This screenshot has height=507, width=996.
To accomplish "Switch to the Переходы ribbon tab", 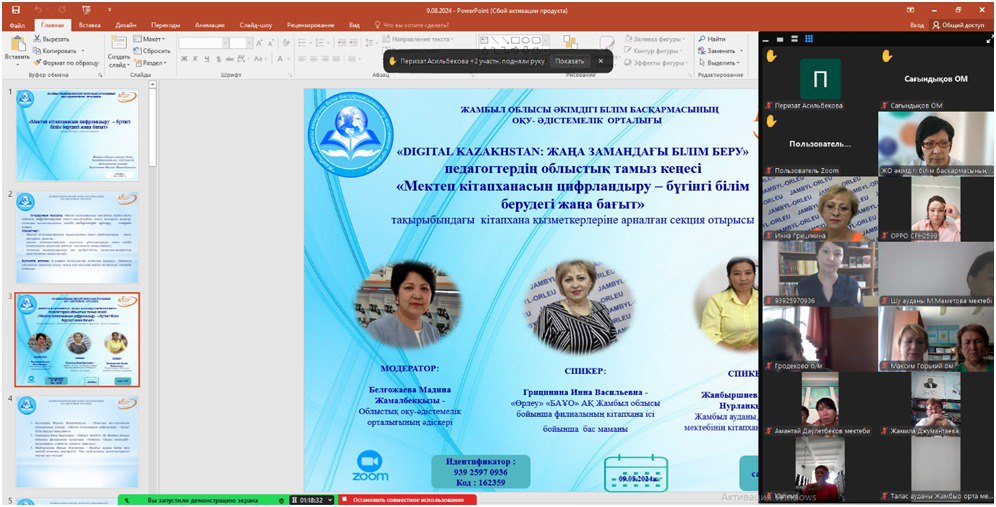I will [x=166, y=25].
